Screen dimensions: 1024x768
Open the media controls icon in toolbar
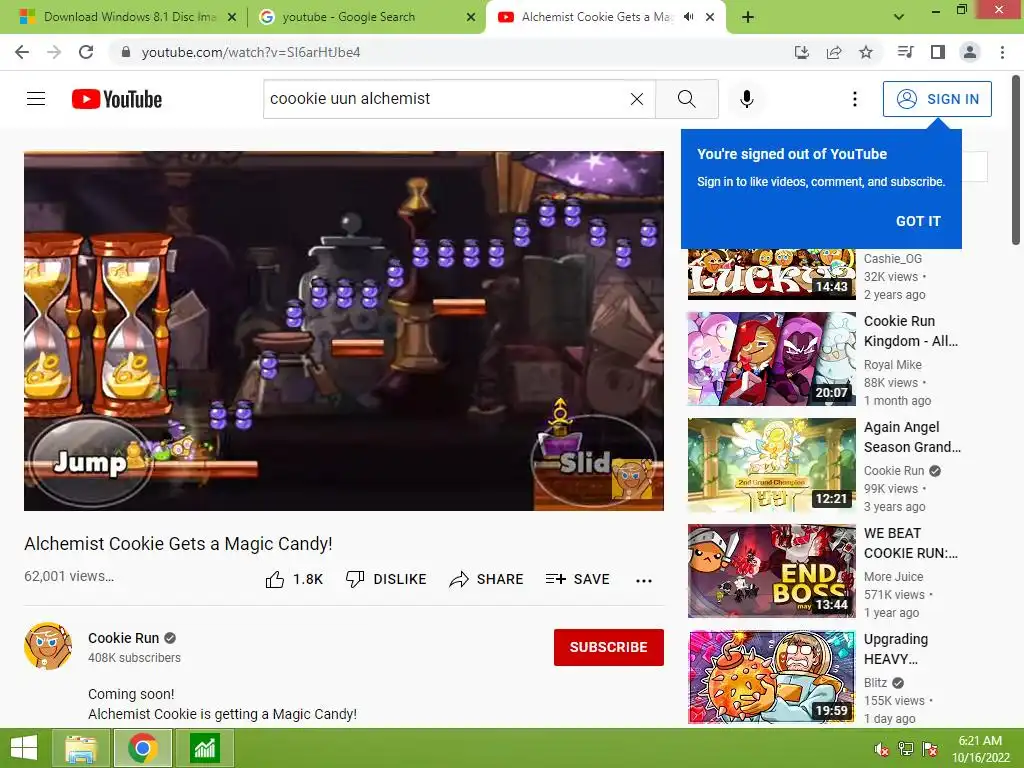point(905,52)
